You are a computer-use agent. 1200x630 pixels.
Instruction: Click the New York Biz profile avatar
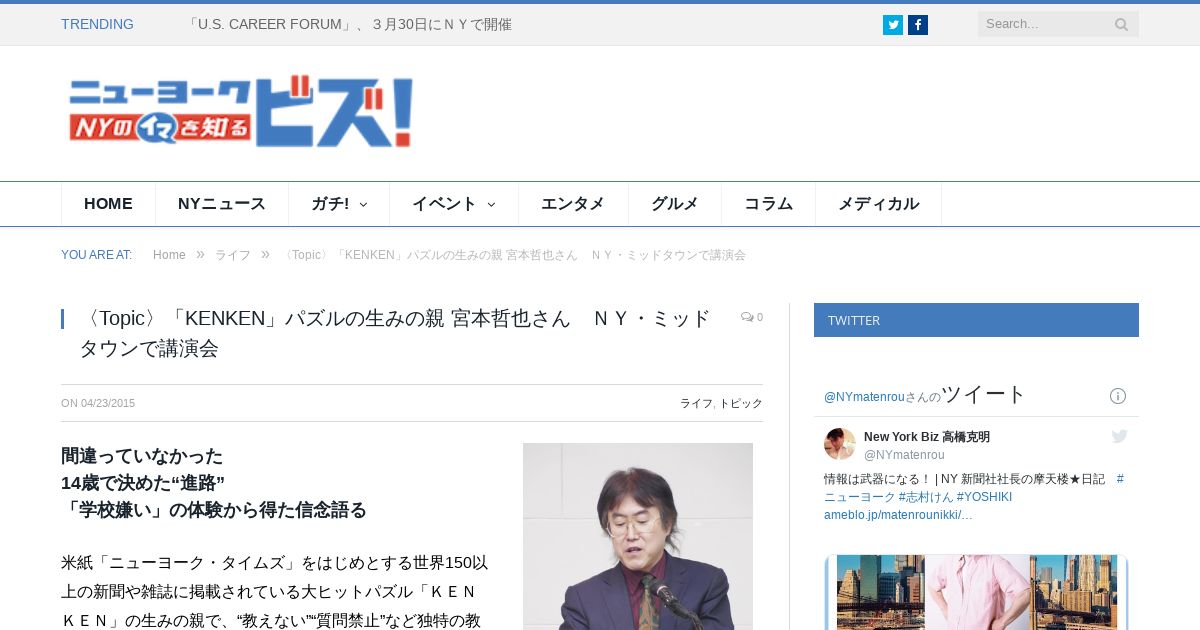[840, 444]
